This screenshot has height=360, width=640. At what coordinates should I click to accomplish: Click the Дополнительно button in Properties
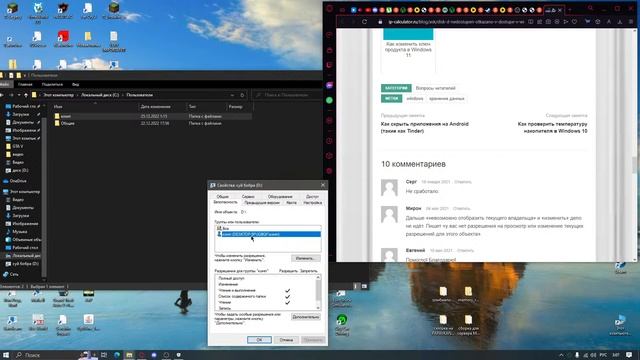pyautogui.click(x=306, y=317)
